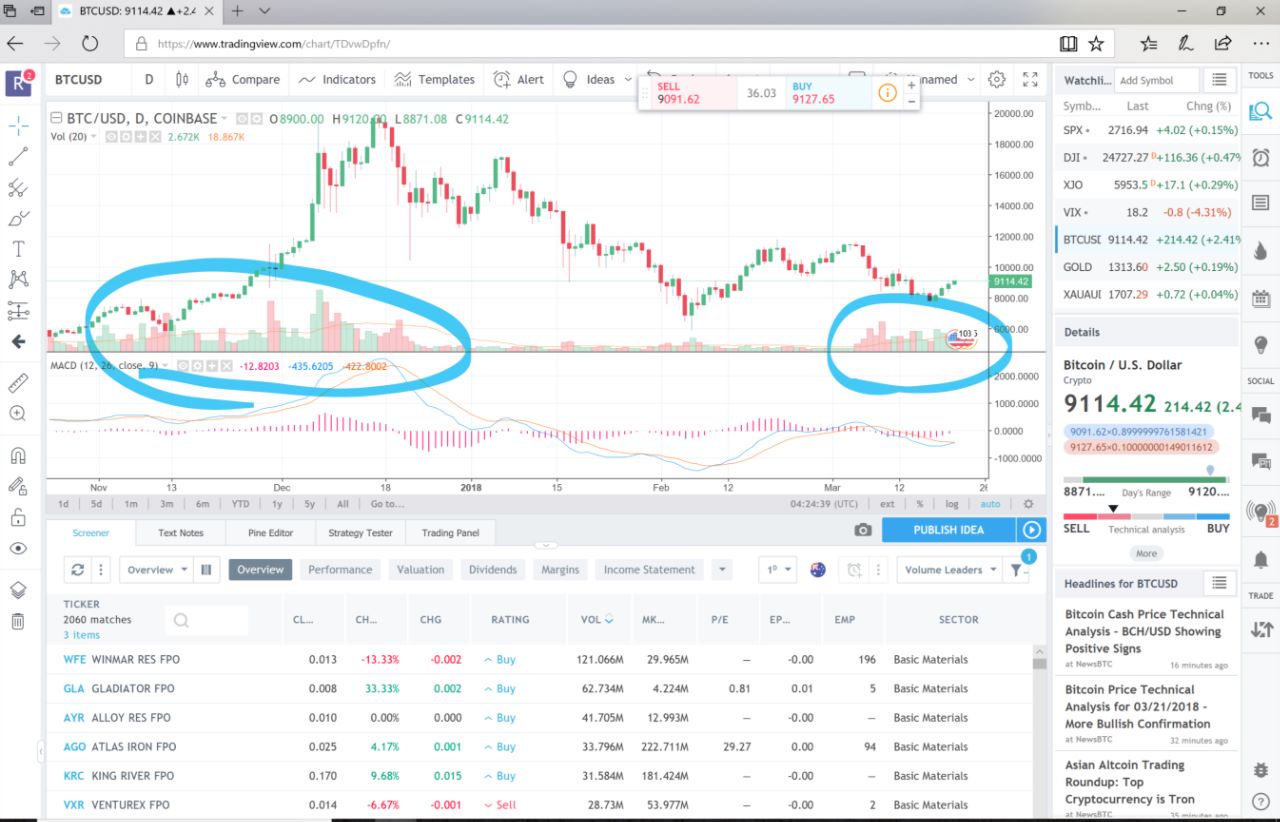Toggle lock all drawing tools
Viewport: 1280px width, 822px height.
18,518
